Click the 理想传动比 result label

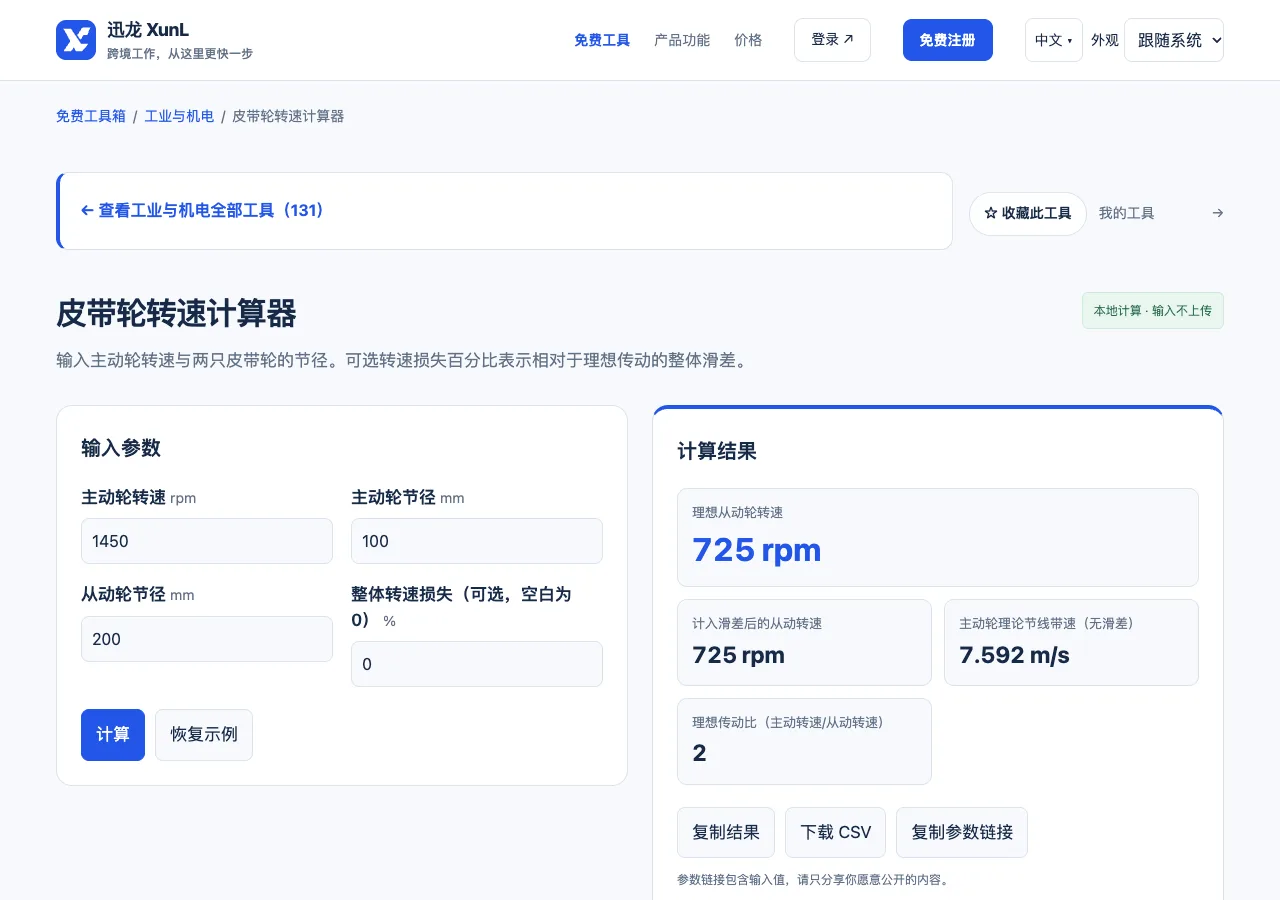[x=788, y=722]
